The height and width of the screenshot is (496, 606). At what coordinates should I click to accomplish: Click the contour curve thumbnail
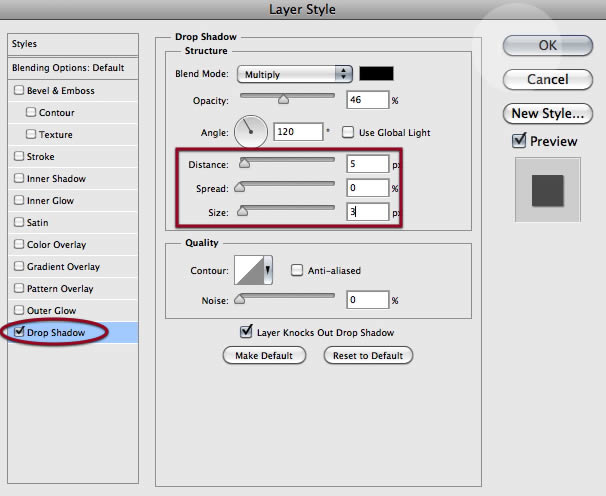(249, 270)
